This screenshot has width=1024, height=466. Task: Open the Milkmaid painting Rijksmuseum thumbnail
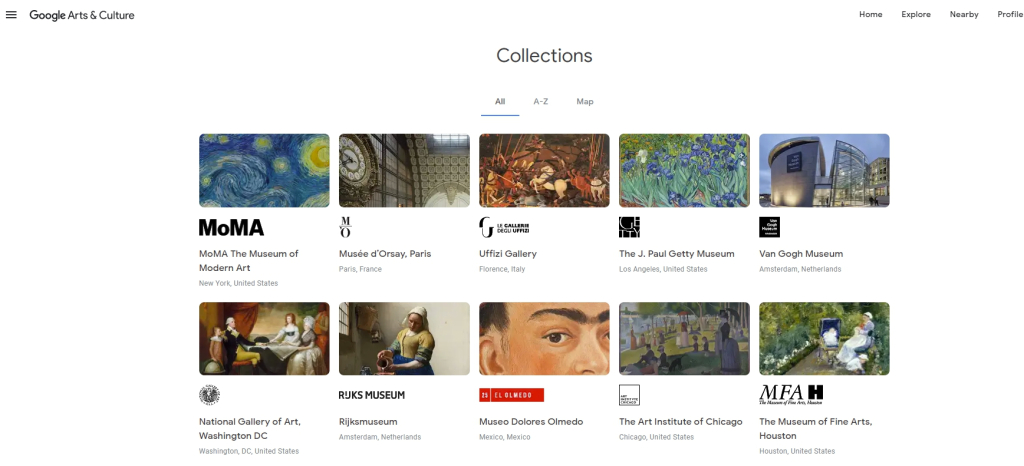(x=404, y=338)
